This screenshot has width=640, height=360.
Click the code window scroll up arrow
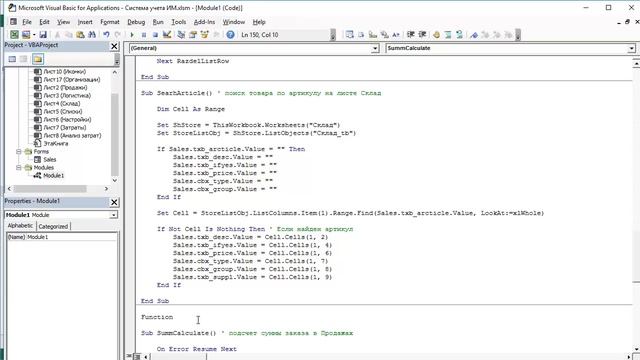(636, 63)
